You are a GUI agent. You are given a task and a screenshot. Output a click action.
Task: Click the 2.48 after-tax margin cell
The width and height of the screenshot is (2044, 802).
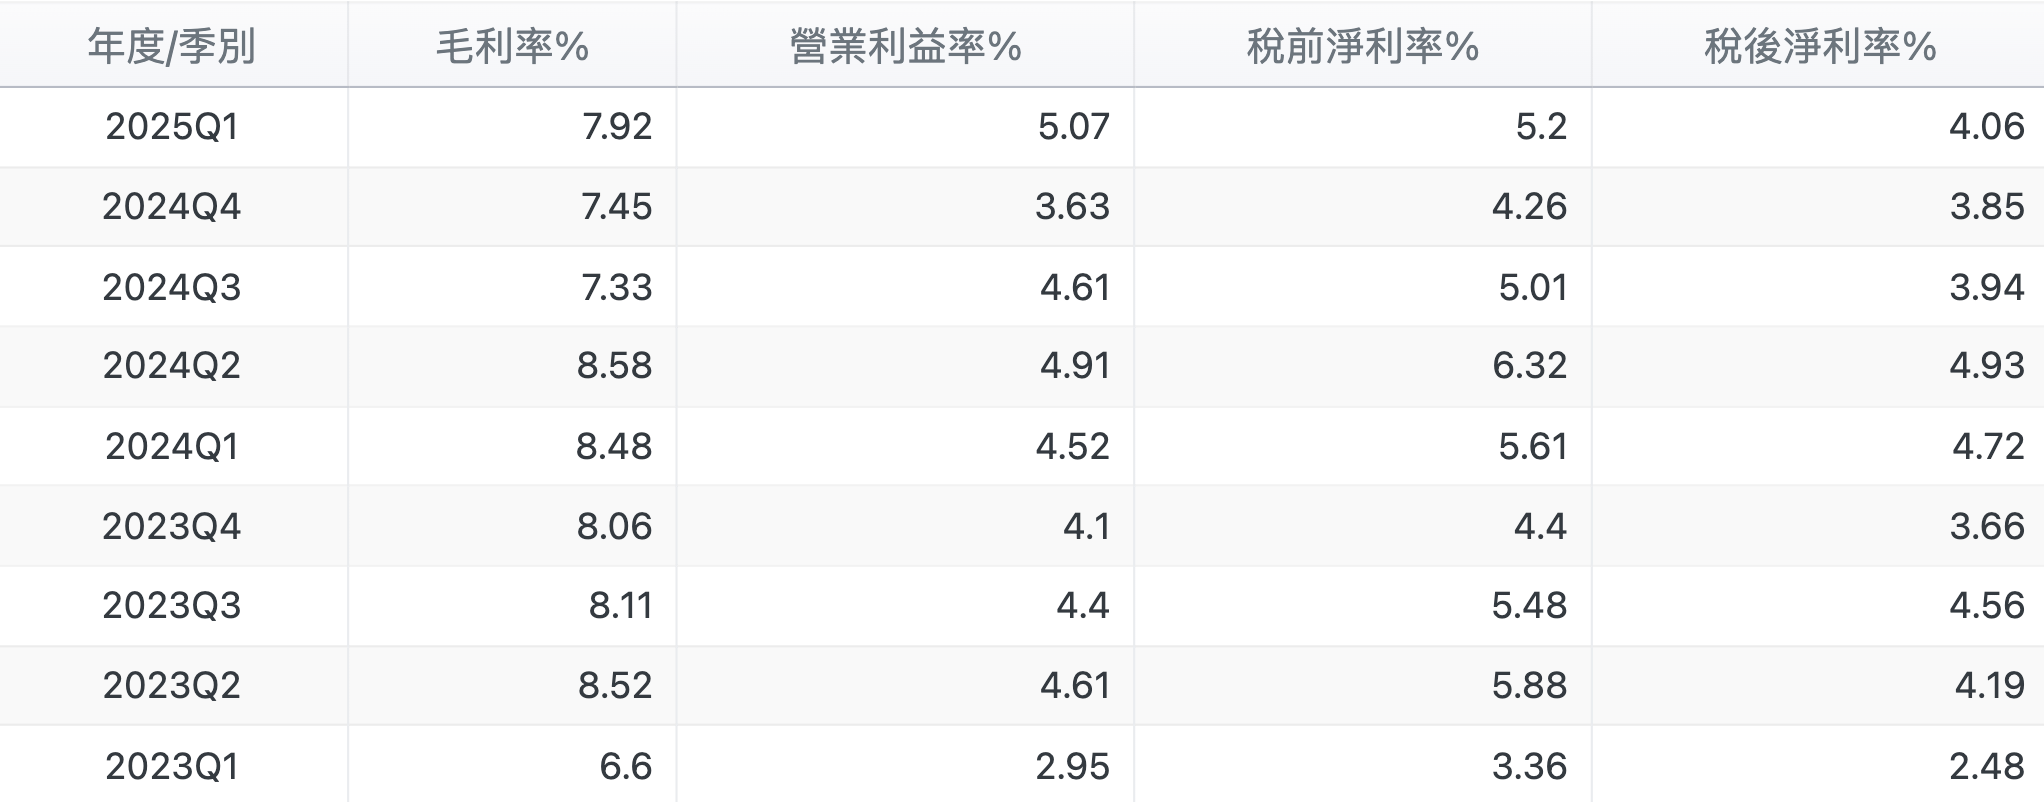1986,766
